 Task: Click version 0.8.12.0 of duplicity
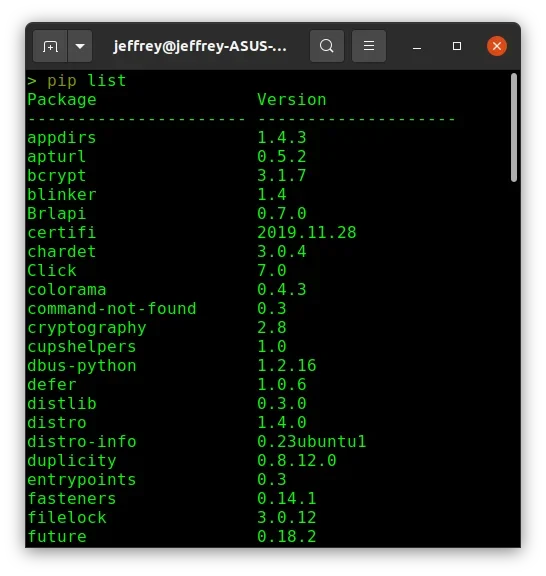pyautogui.click(x=297, y=461)
